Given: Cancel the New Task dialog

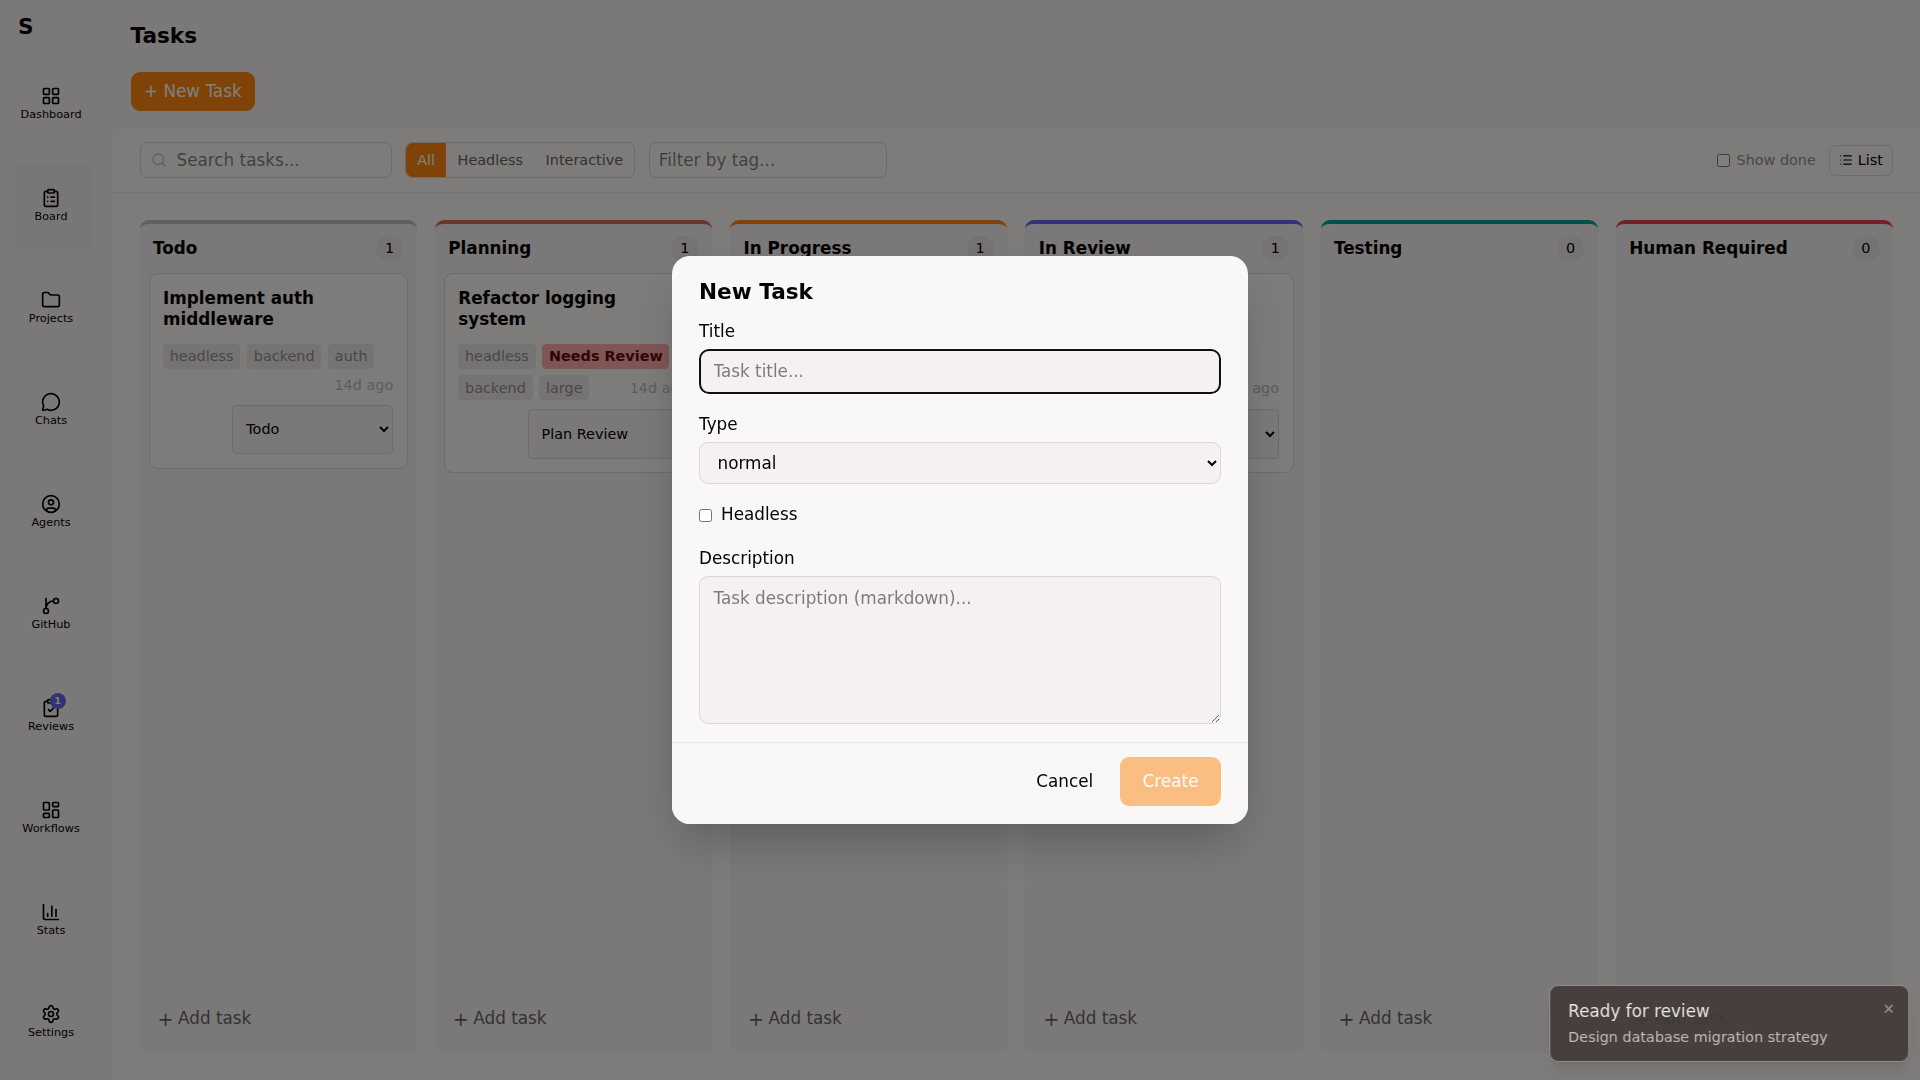Looking at the screenshot, I should 1064,781.
